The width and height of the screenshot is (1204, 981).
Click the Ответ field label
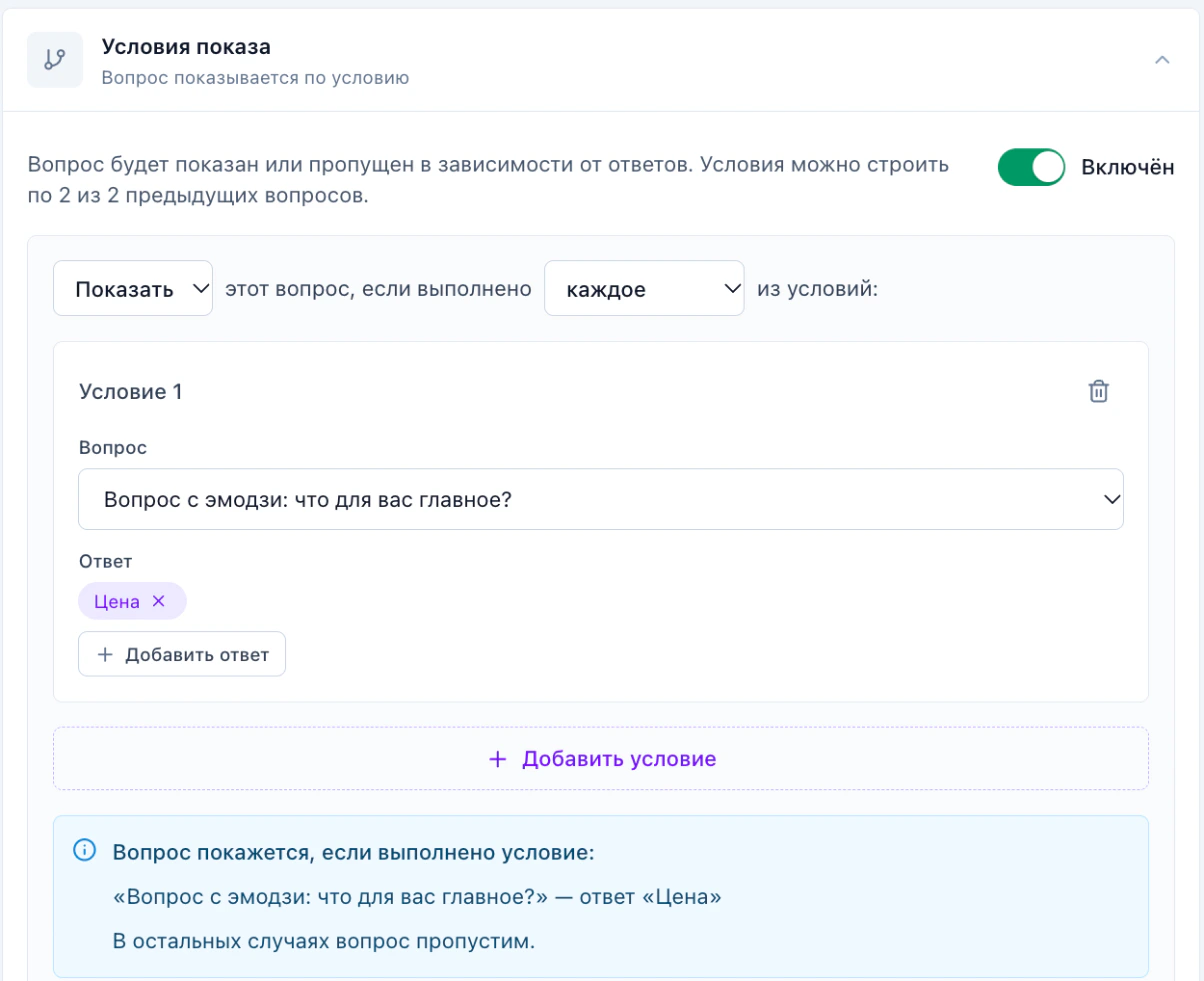[106, 561]
